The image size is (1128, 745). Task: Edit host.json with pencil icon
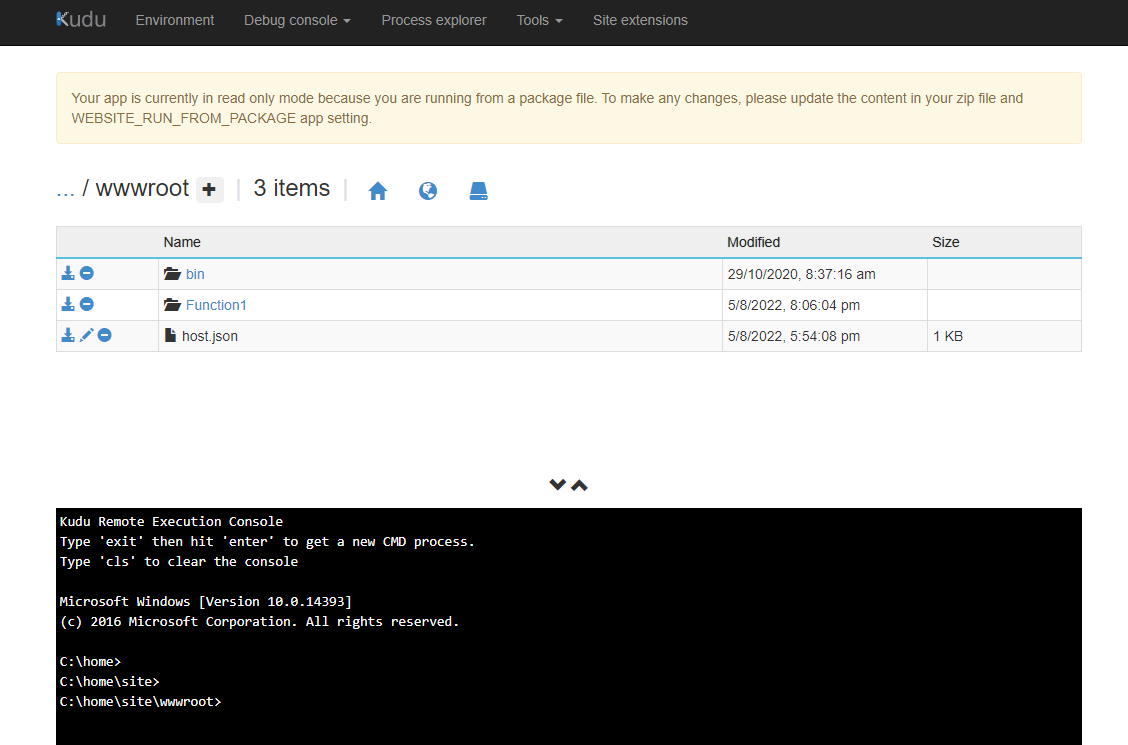pyautogui.click(x=86, y=335)
